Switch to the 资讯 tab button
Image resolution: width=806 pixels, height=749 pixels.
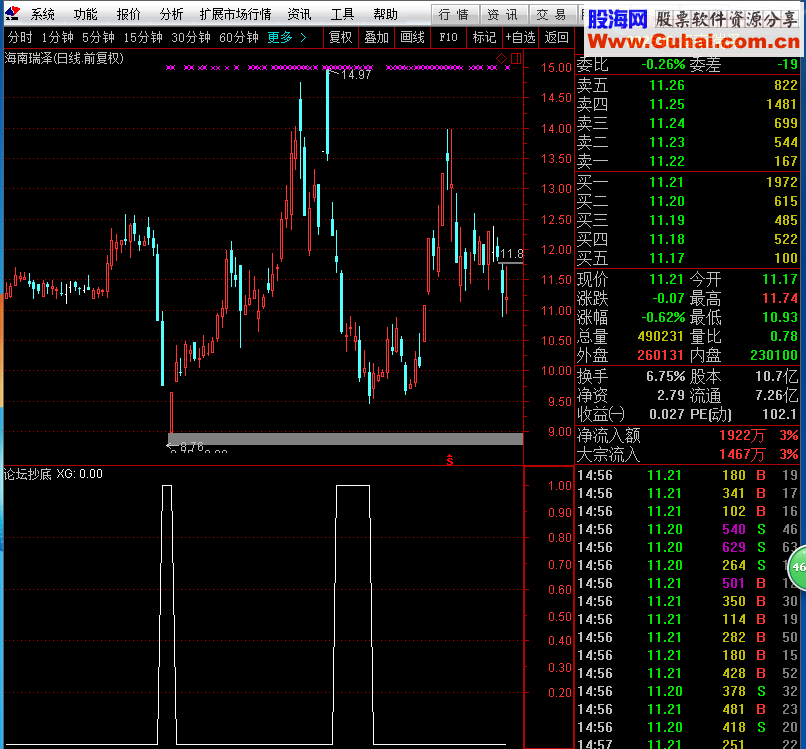[503, 15]
